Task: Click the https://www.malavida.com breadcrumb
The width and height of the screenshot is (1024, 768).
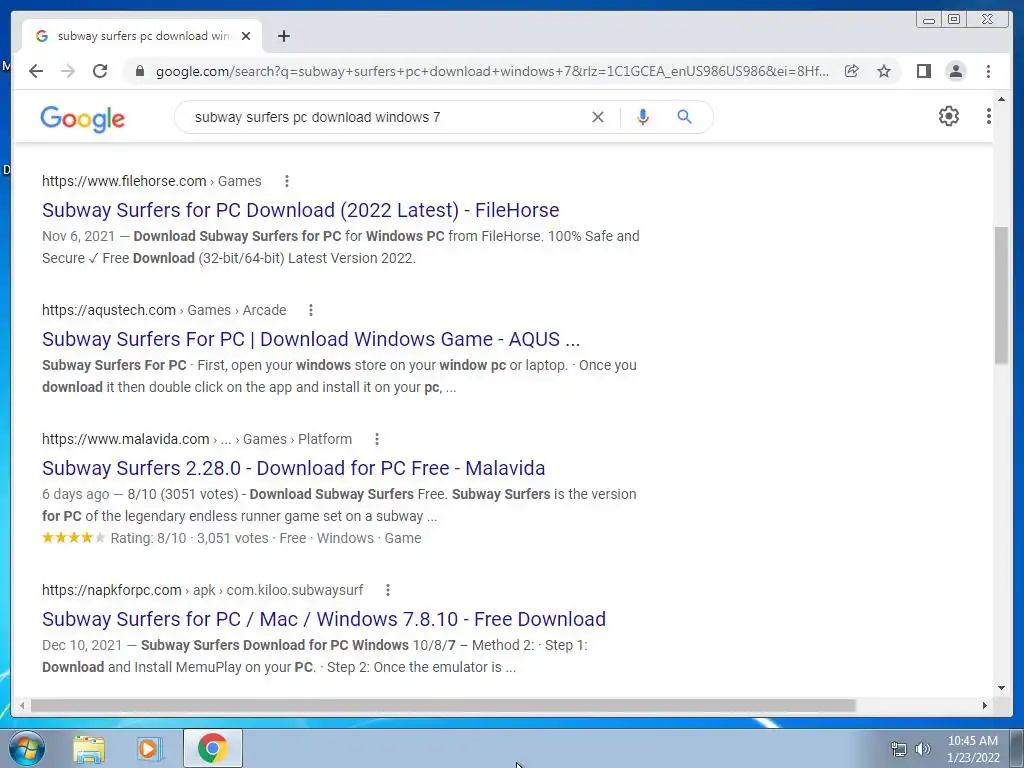Action: [125, 439]
